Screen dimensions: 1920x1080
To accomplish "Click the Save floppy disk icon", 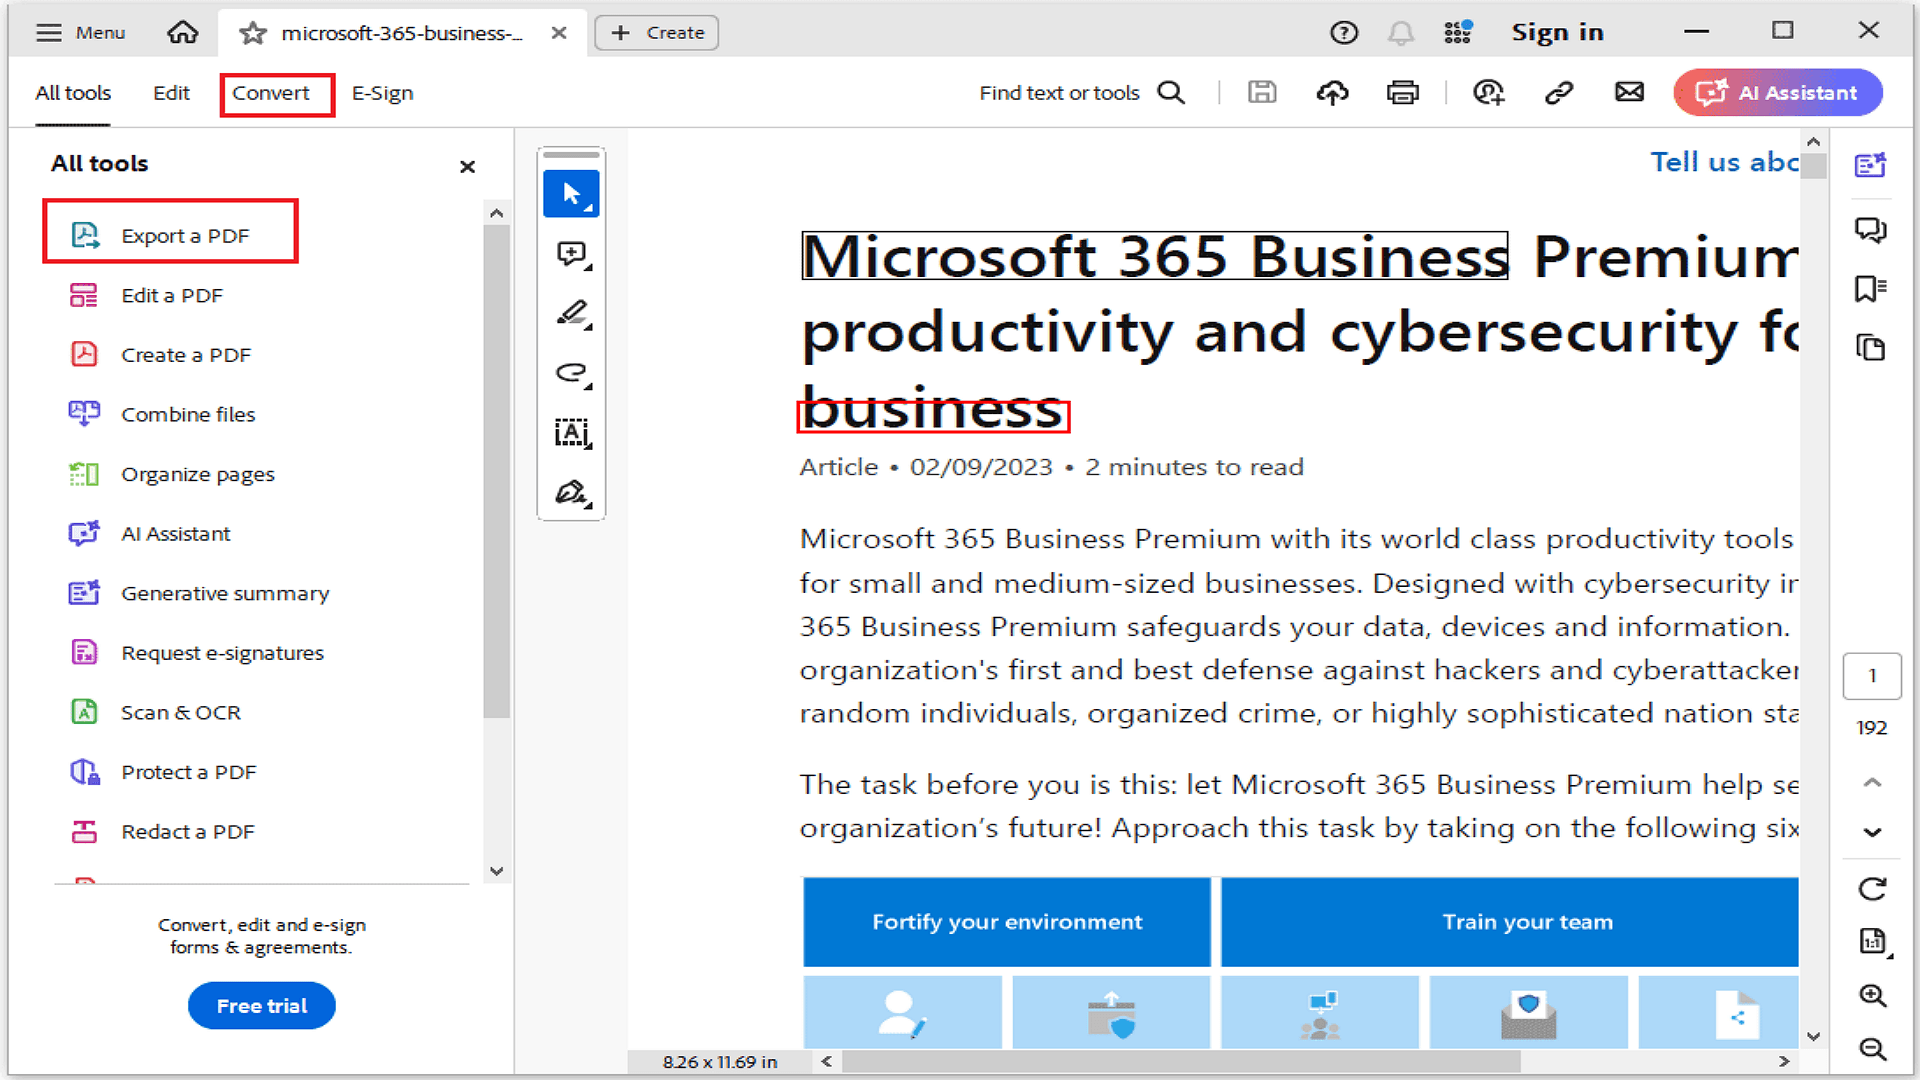I will click(x=1262, y=93).
